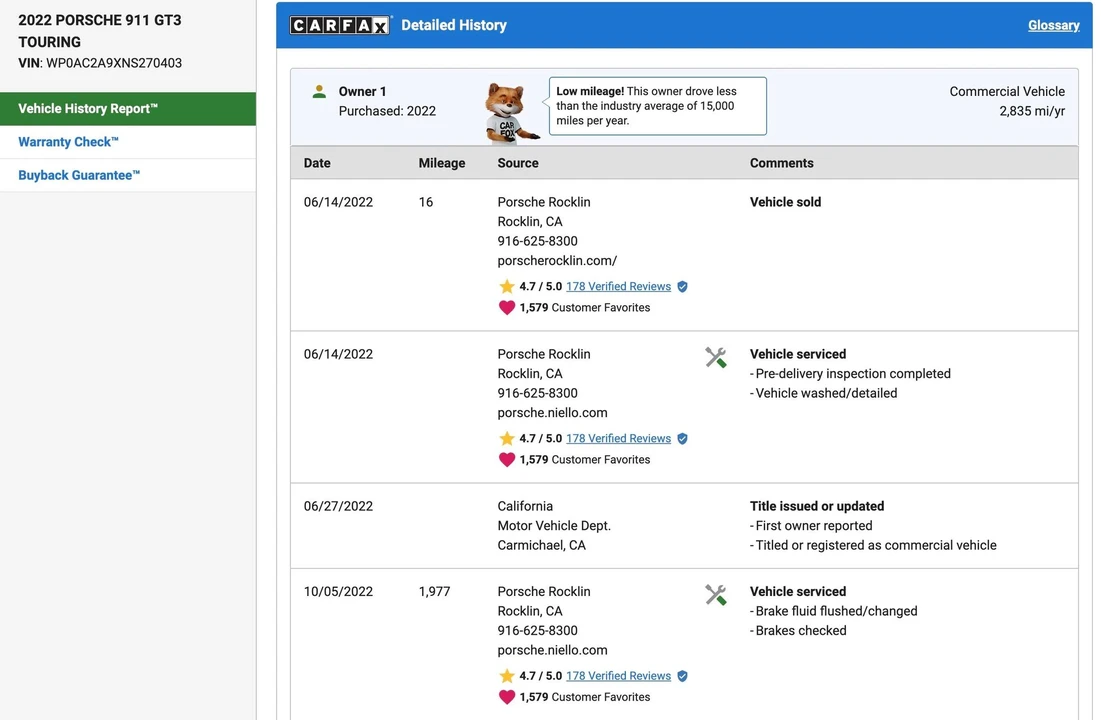
Task: Click the Low mileage speech bubble
Action: (x=657, y=106)
